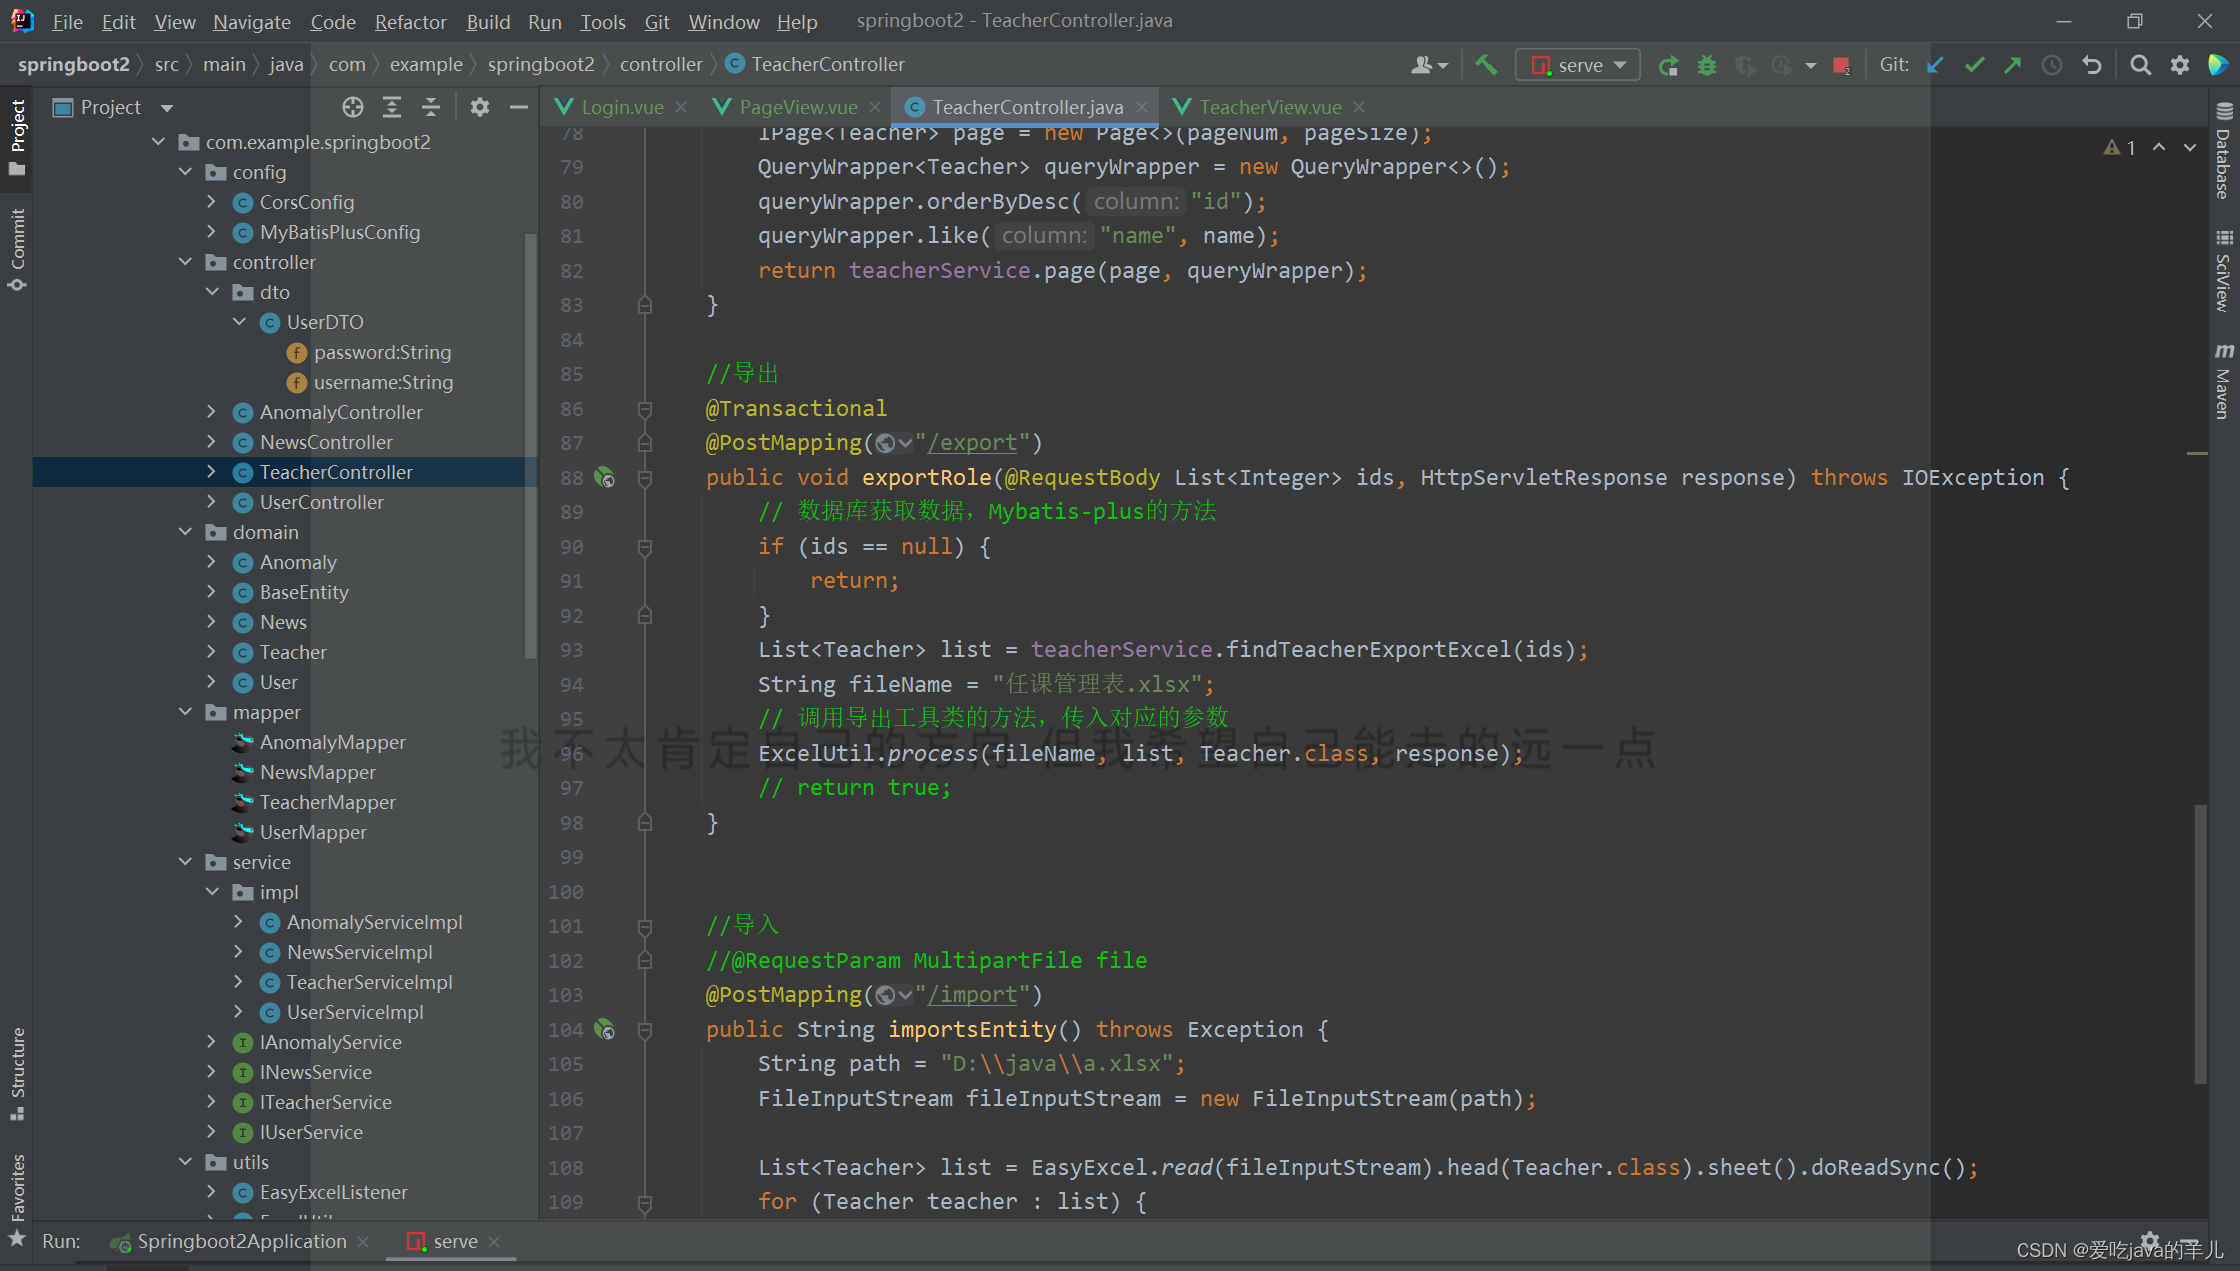
Task: Run the project using the green run icon
Action: pos(1668,64)
